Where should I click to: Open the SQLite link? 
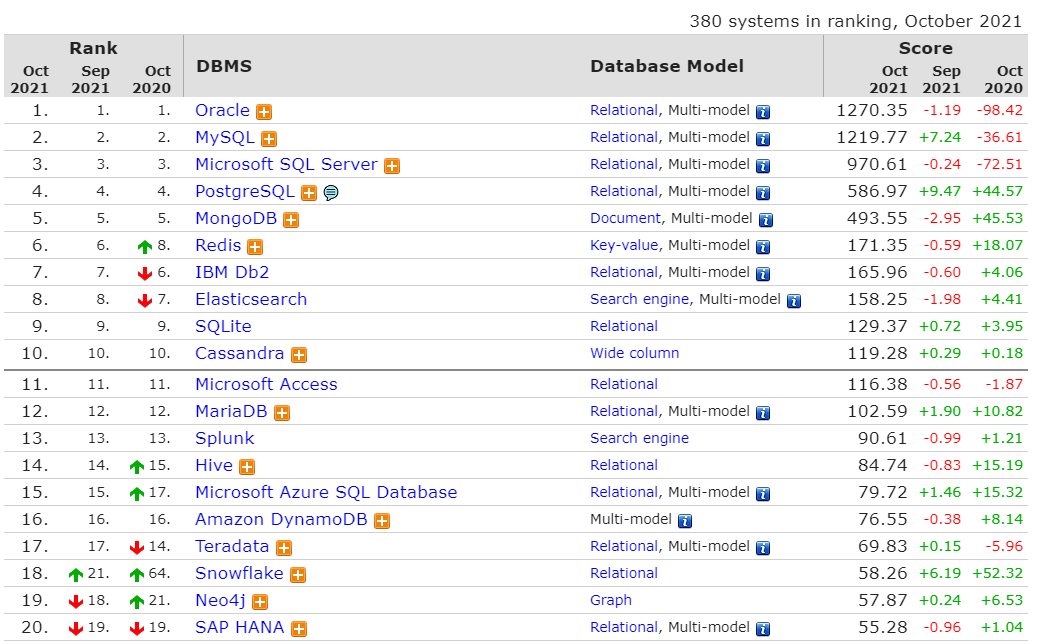[x=224, y=327]
